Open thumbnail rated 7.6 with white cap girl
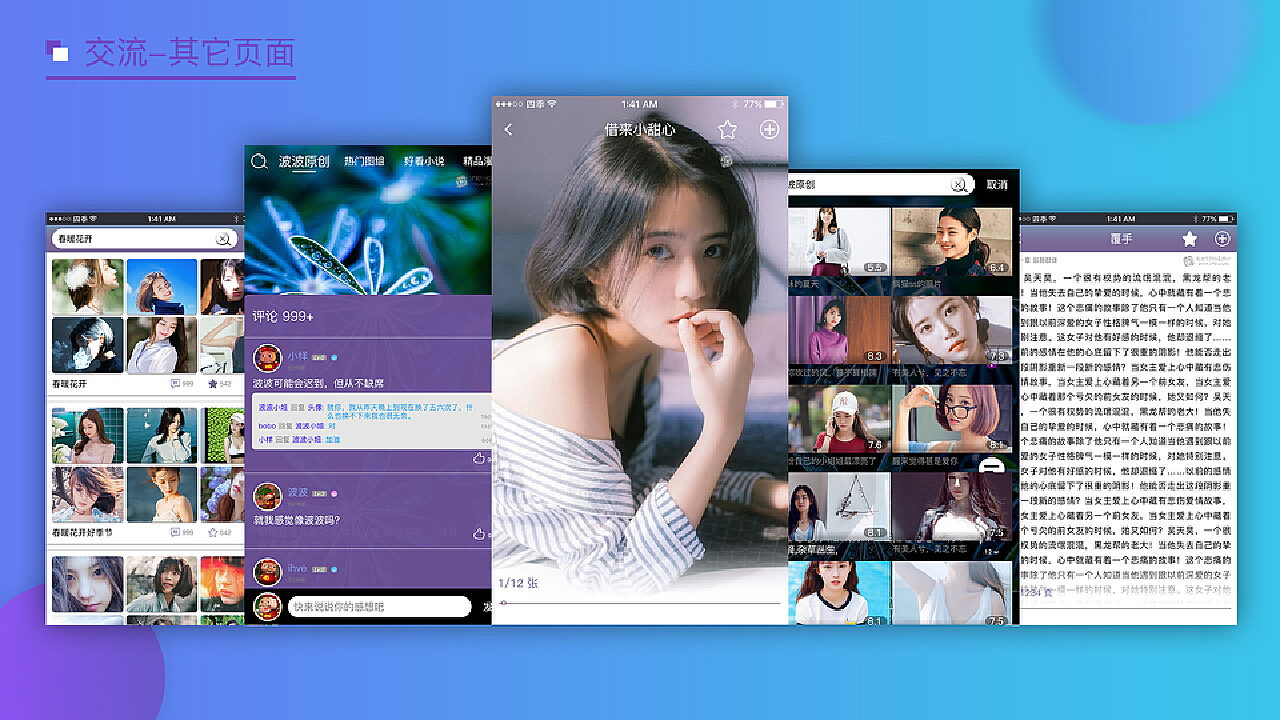This screenshot has width=1280, height=720. [x=840, y=418]
